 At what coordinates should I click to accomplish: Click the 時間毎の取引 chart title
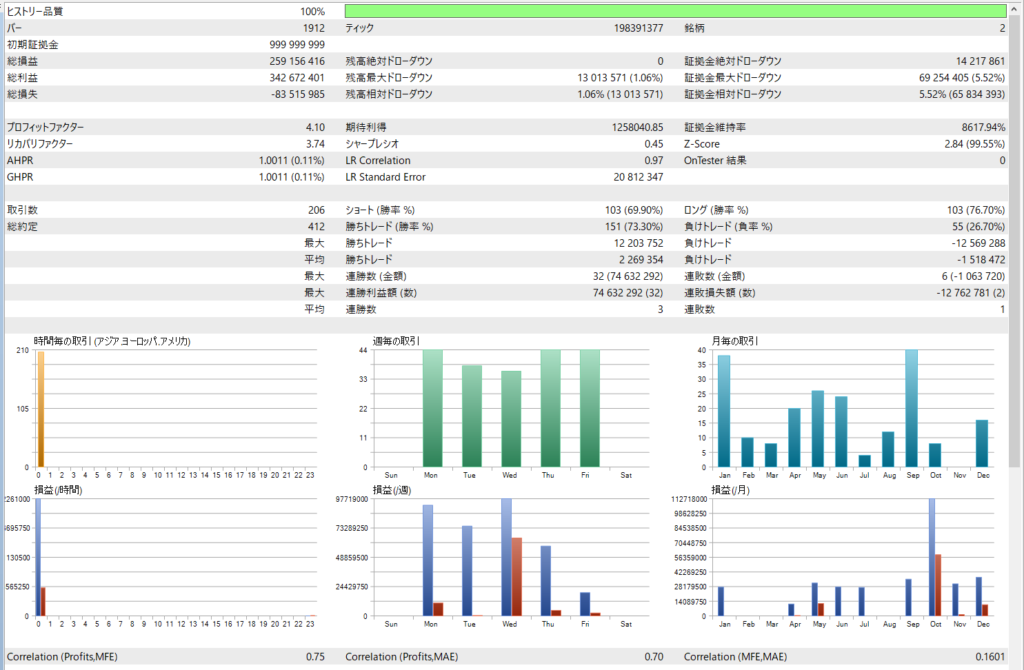click(x=112, y=341)
